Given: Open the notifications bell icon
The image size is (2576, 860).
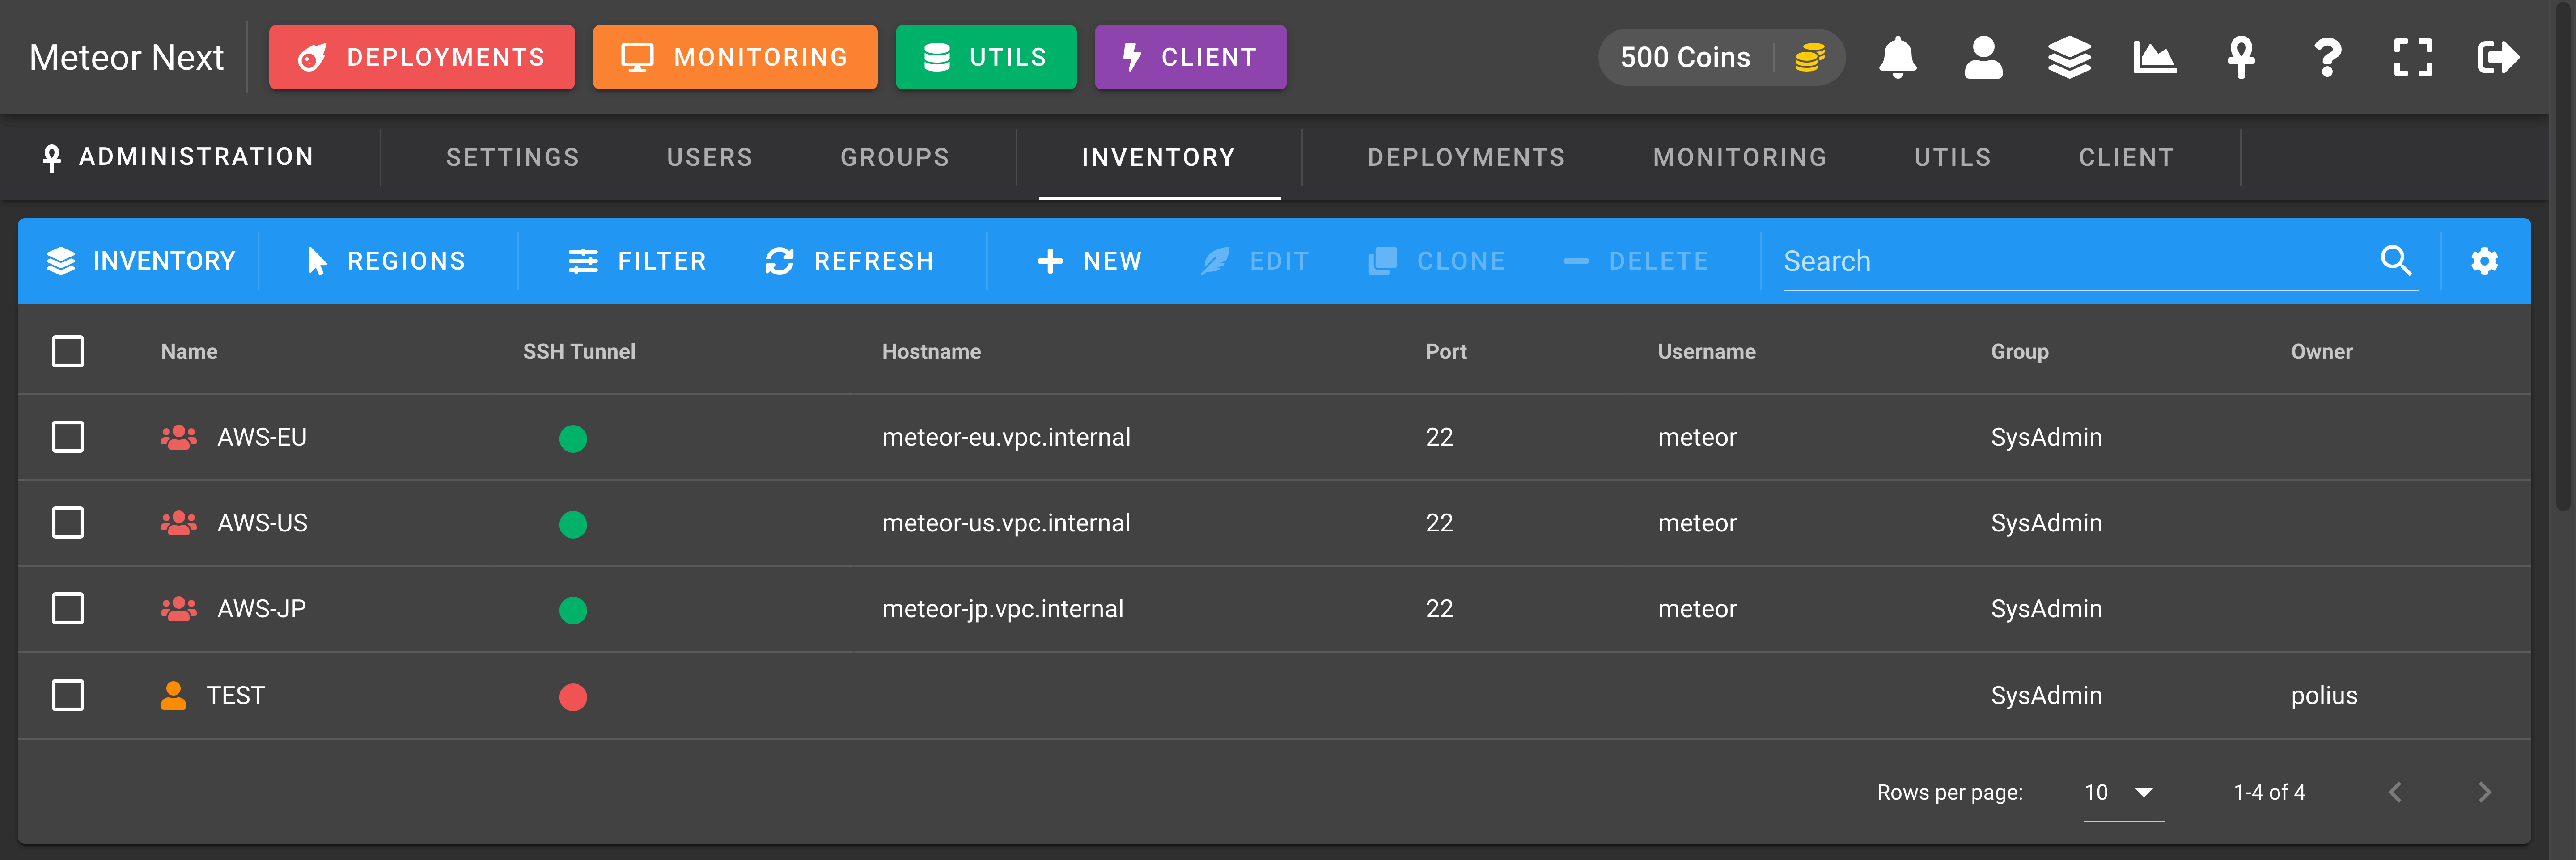Looking at the screenshot, I should pyautogui.click(x=1897, y=57).
